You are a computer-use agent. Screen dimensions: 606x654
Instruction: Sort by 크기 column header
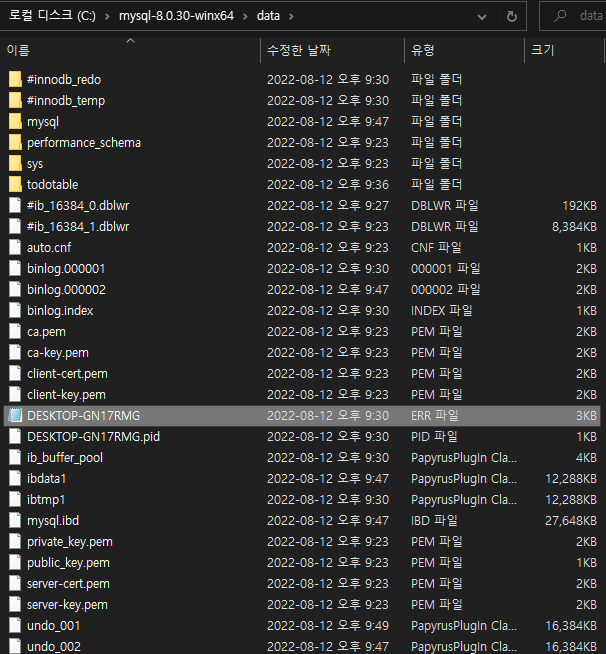point(564,50)
